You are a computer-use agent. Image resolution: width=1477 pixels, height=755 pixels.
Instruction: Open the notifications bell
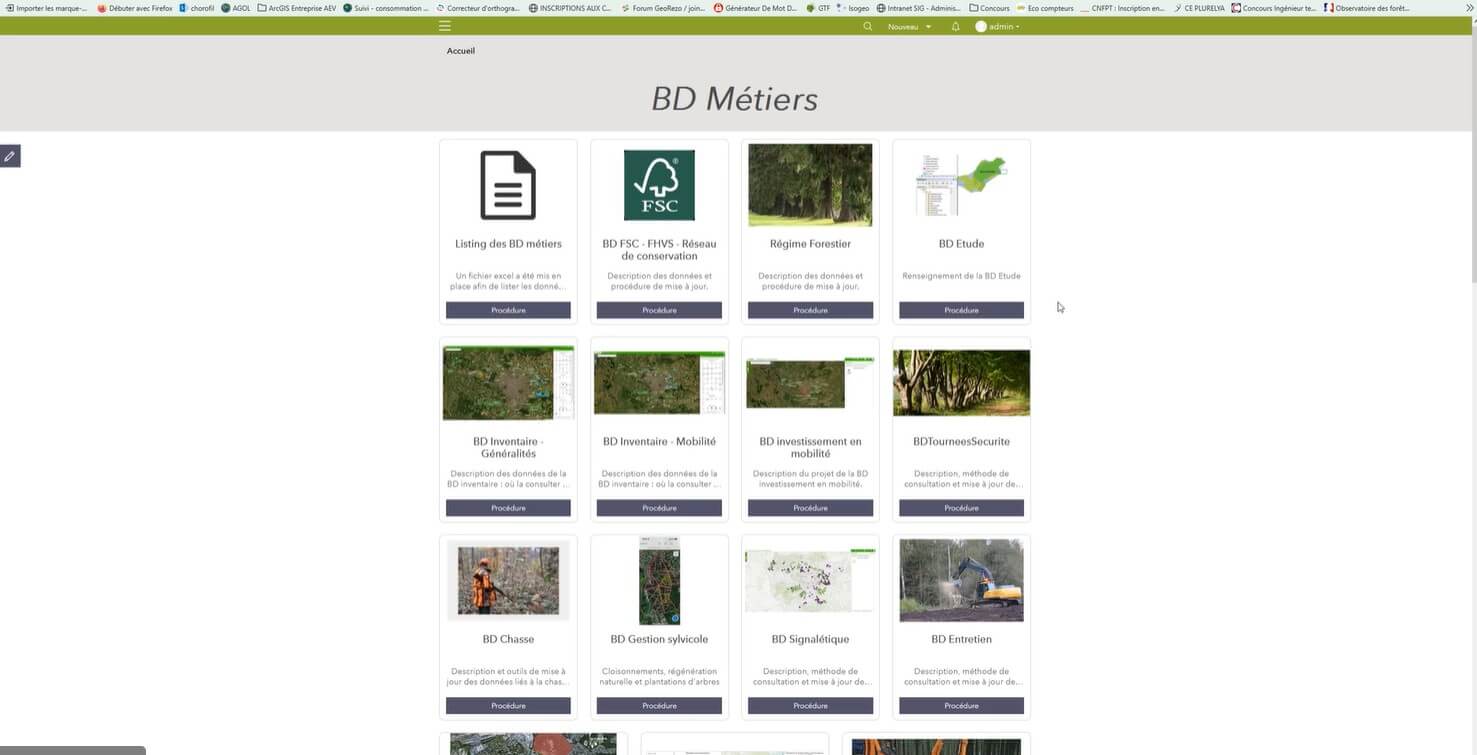tap(955, 27)
